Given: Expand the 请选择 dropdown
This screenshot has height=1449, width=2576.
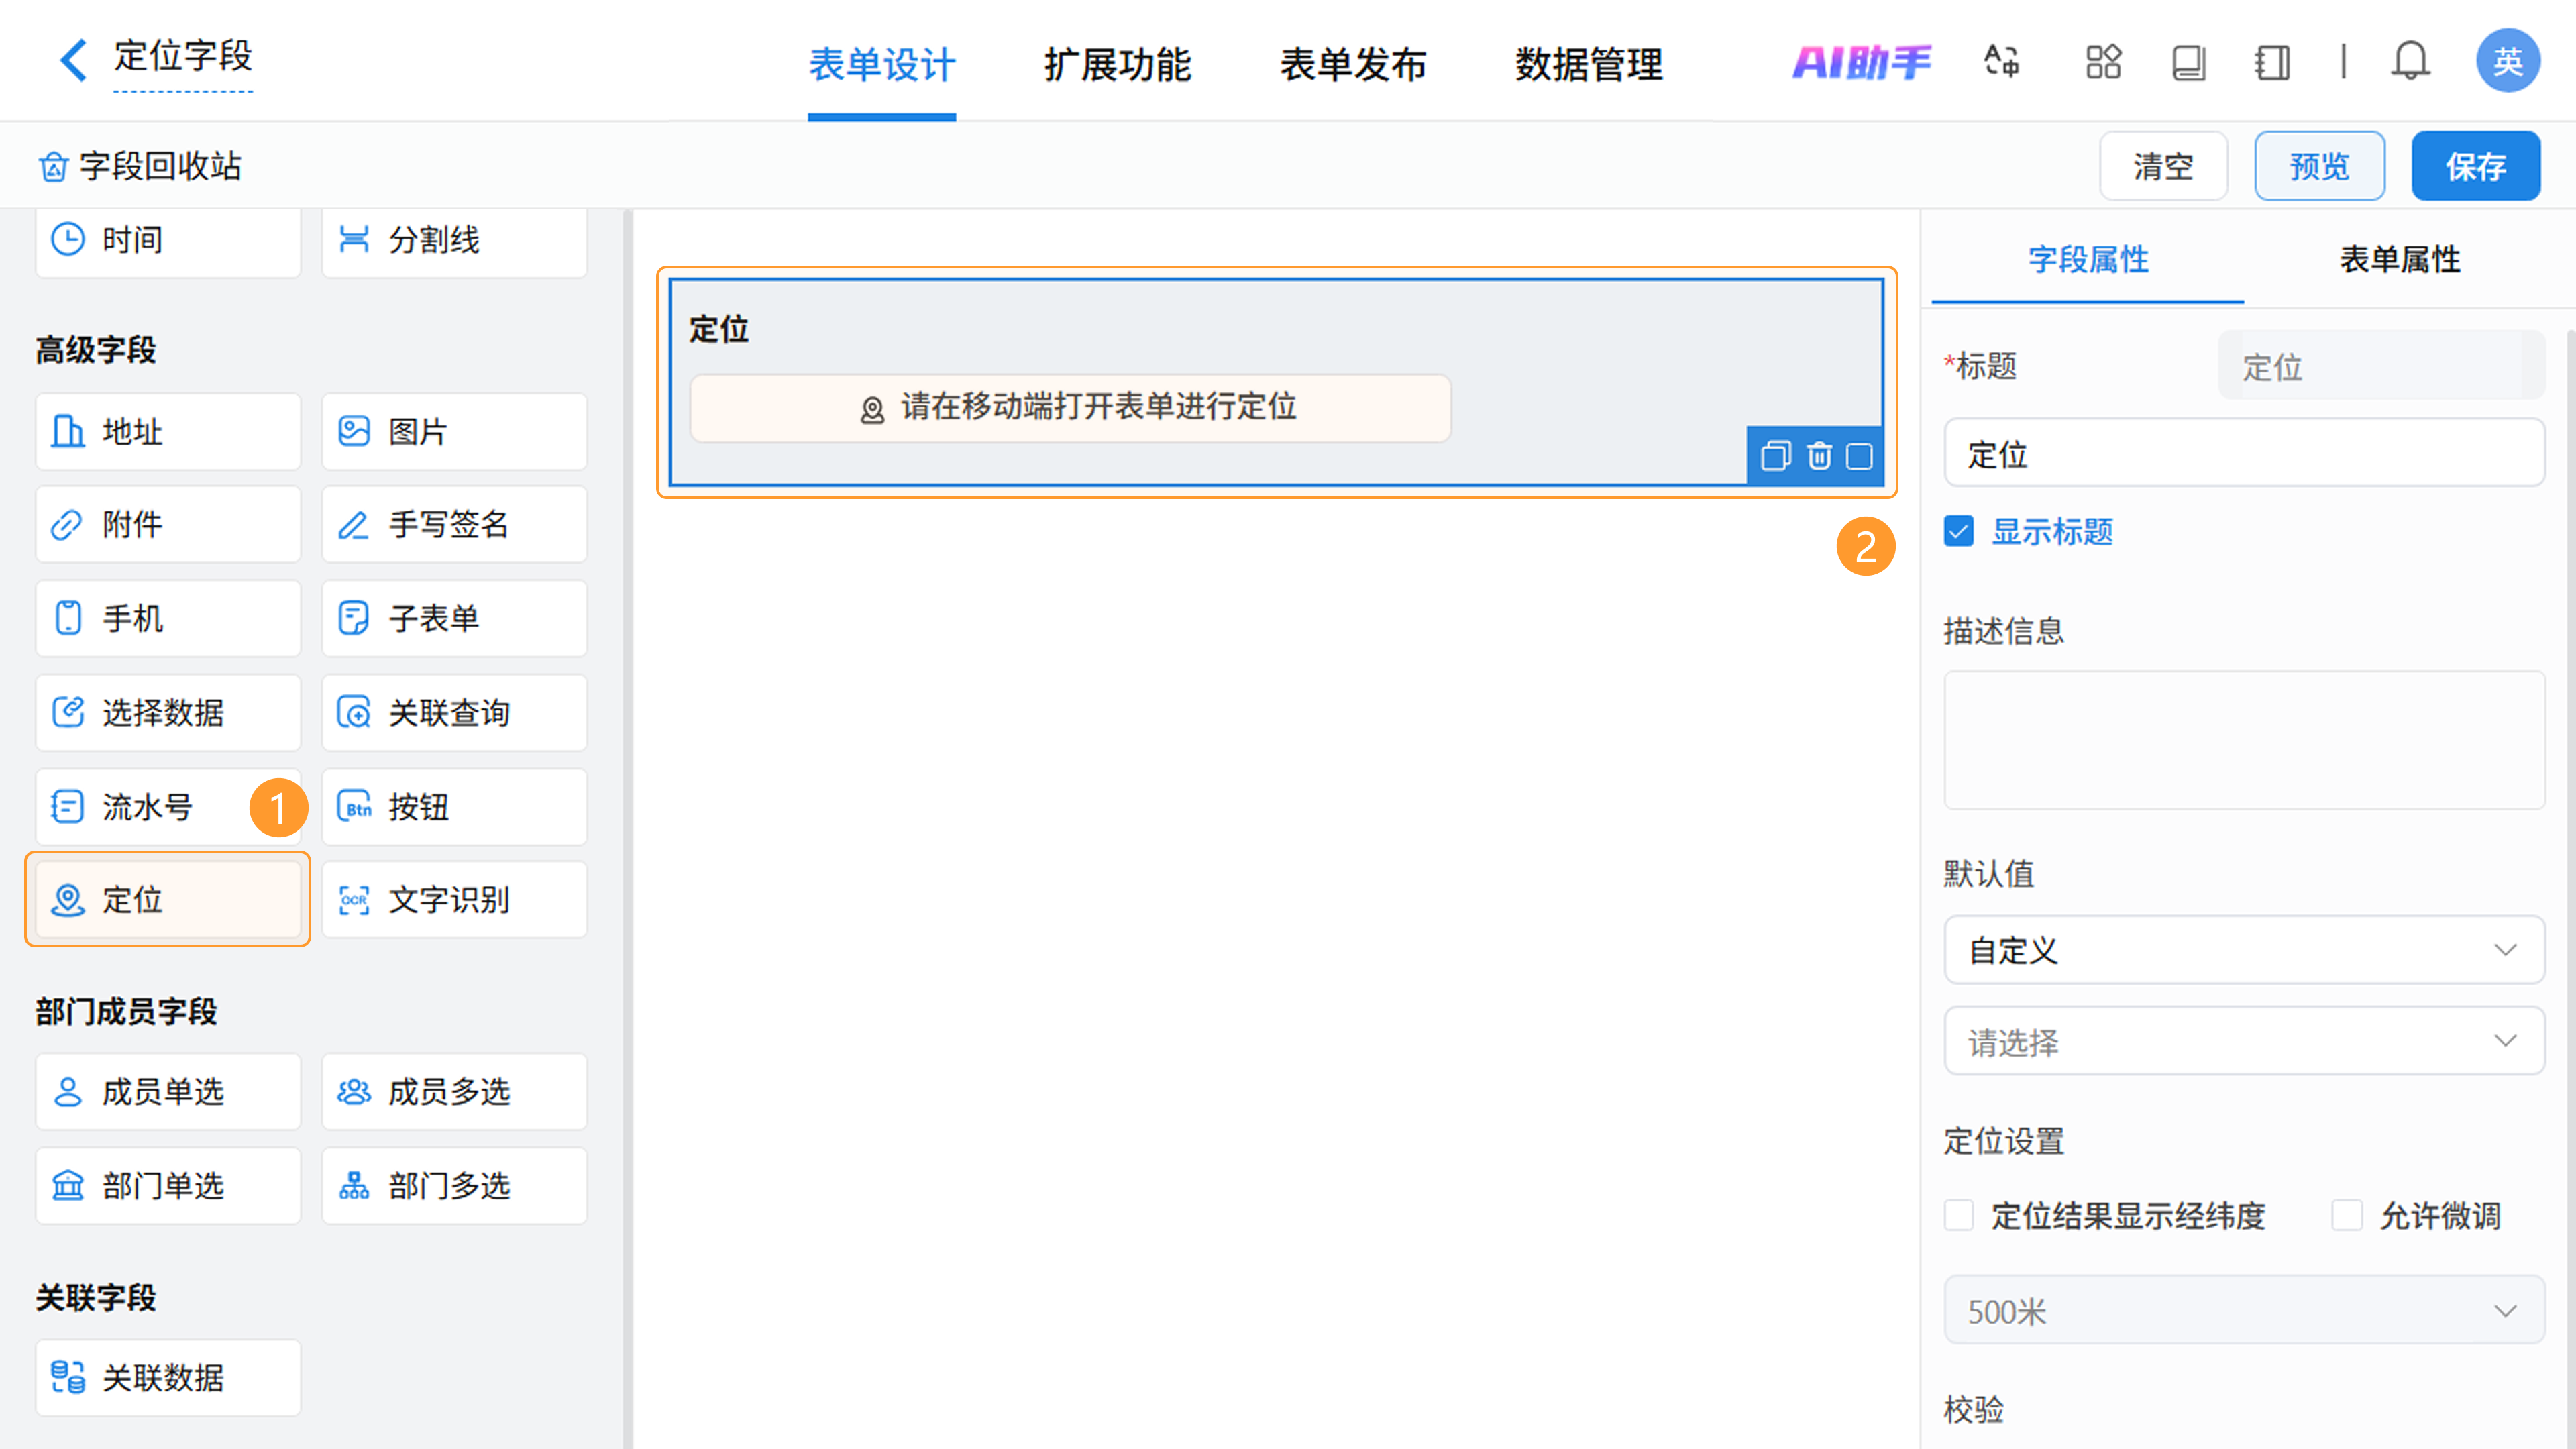Looking at the screenshot, I should (2243, 1041).
